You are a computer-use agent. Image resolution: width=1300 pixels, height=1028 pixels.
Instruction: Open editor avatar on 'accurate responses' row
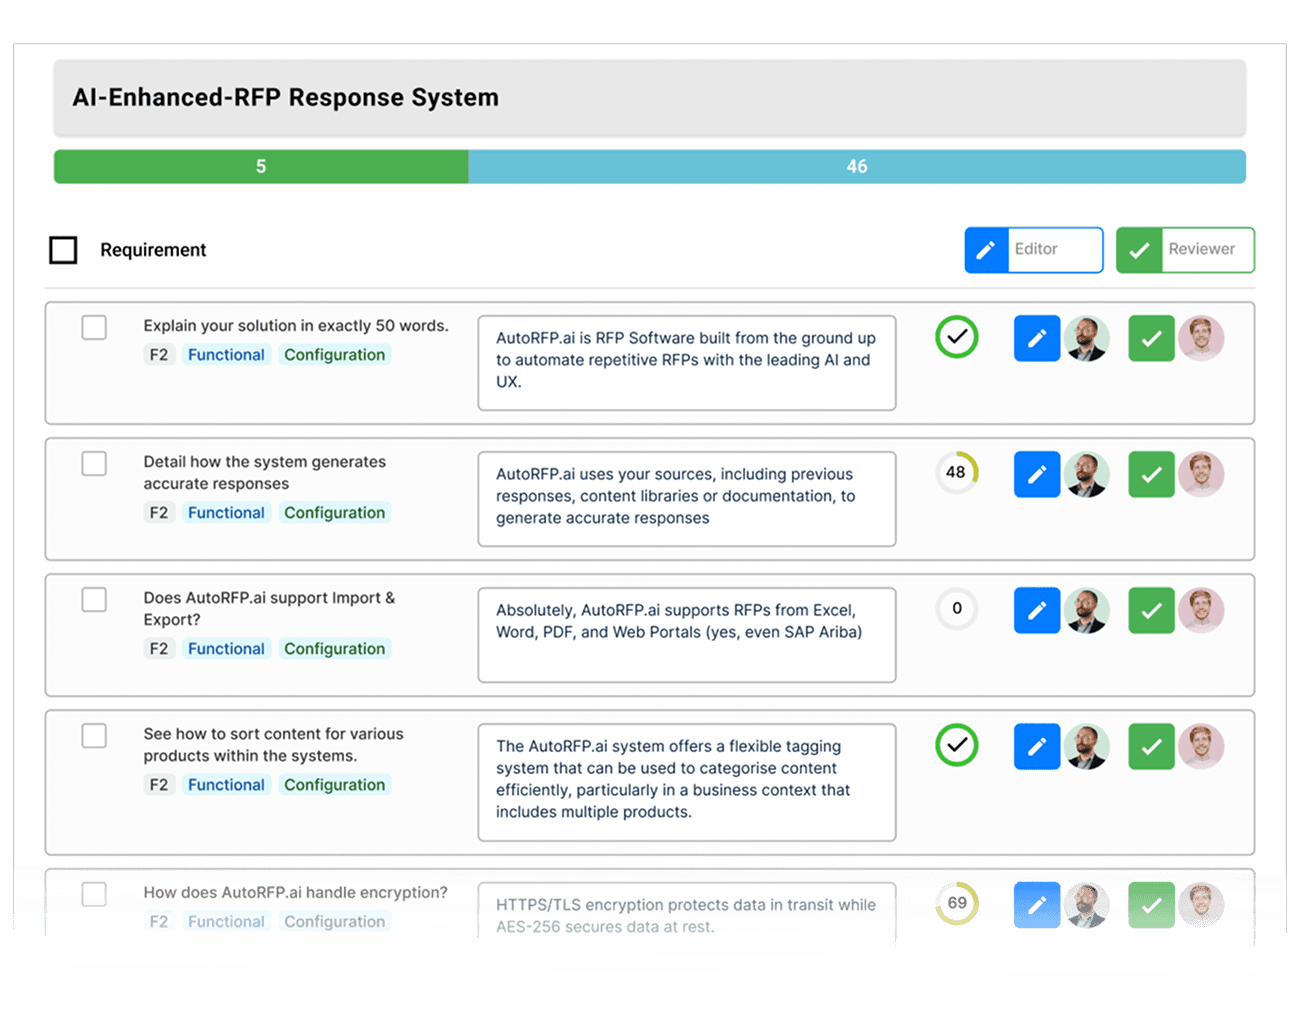tap(1087, 474)
